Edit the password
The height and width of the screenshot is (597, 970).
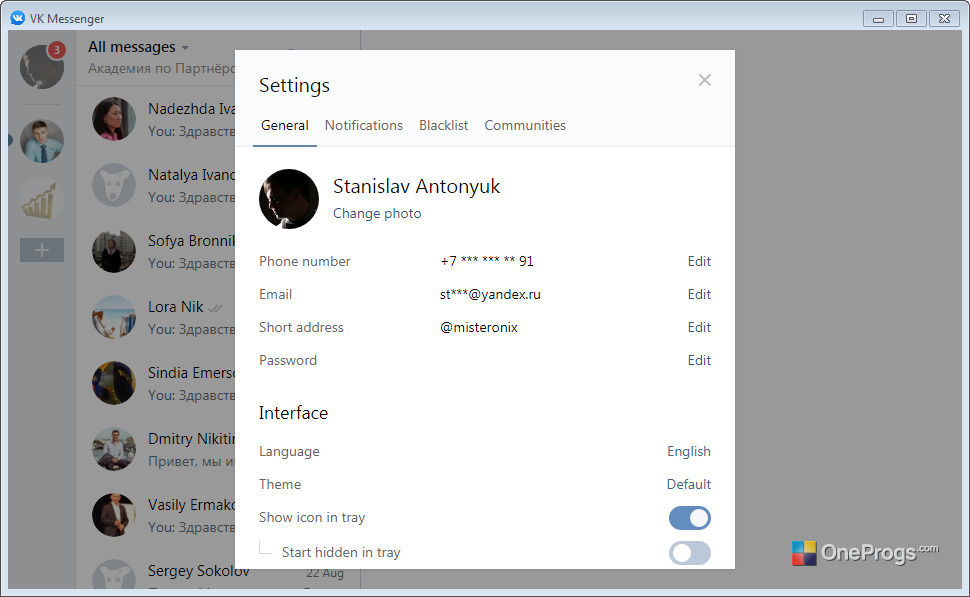(x=699, y=360)
